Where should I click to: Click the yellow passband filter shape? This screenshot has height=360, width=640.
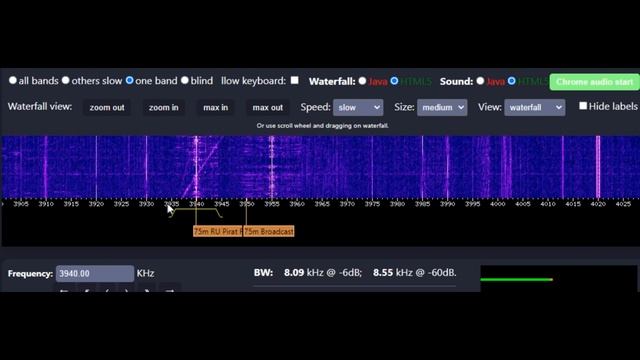coord(197,213)
